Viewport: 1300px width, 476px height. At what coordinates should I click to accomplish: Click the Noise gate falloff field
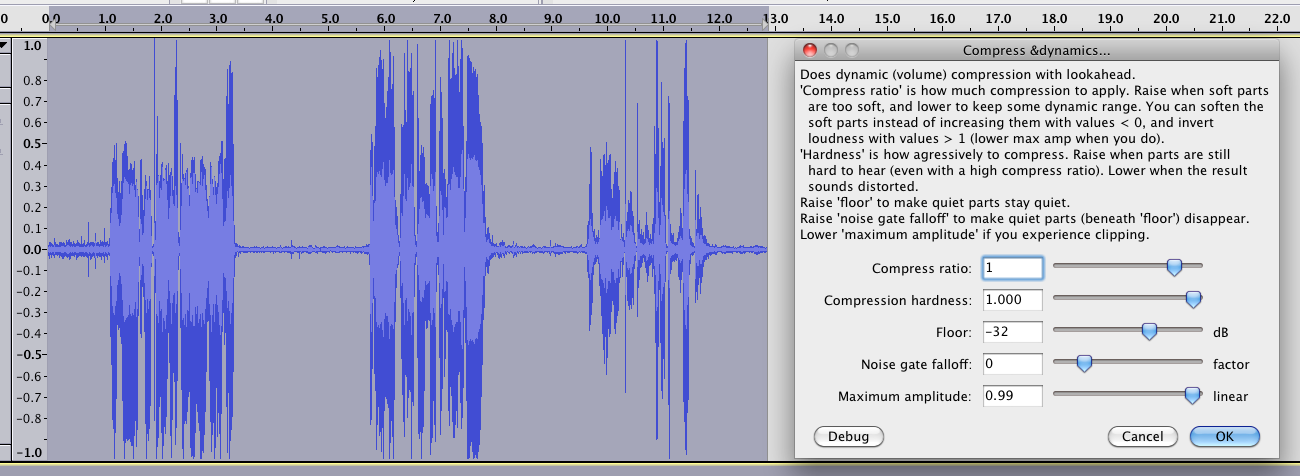[x=1013, y=364]
